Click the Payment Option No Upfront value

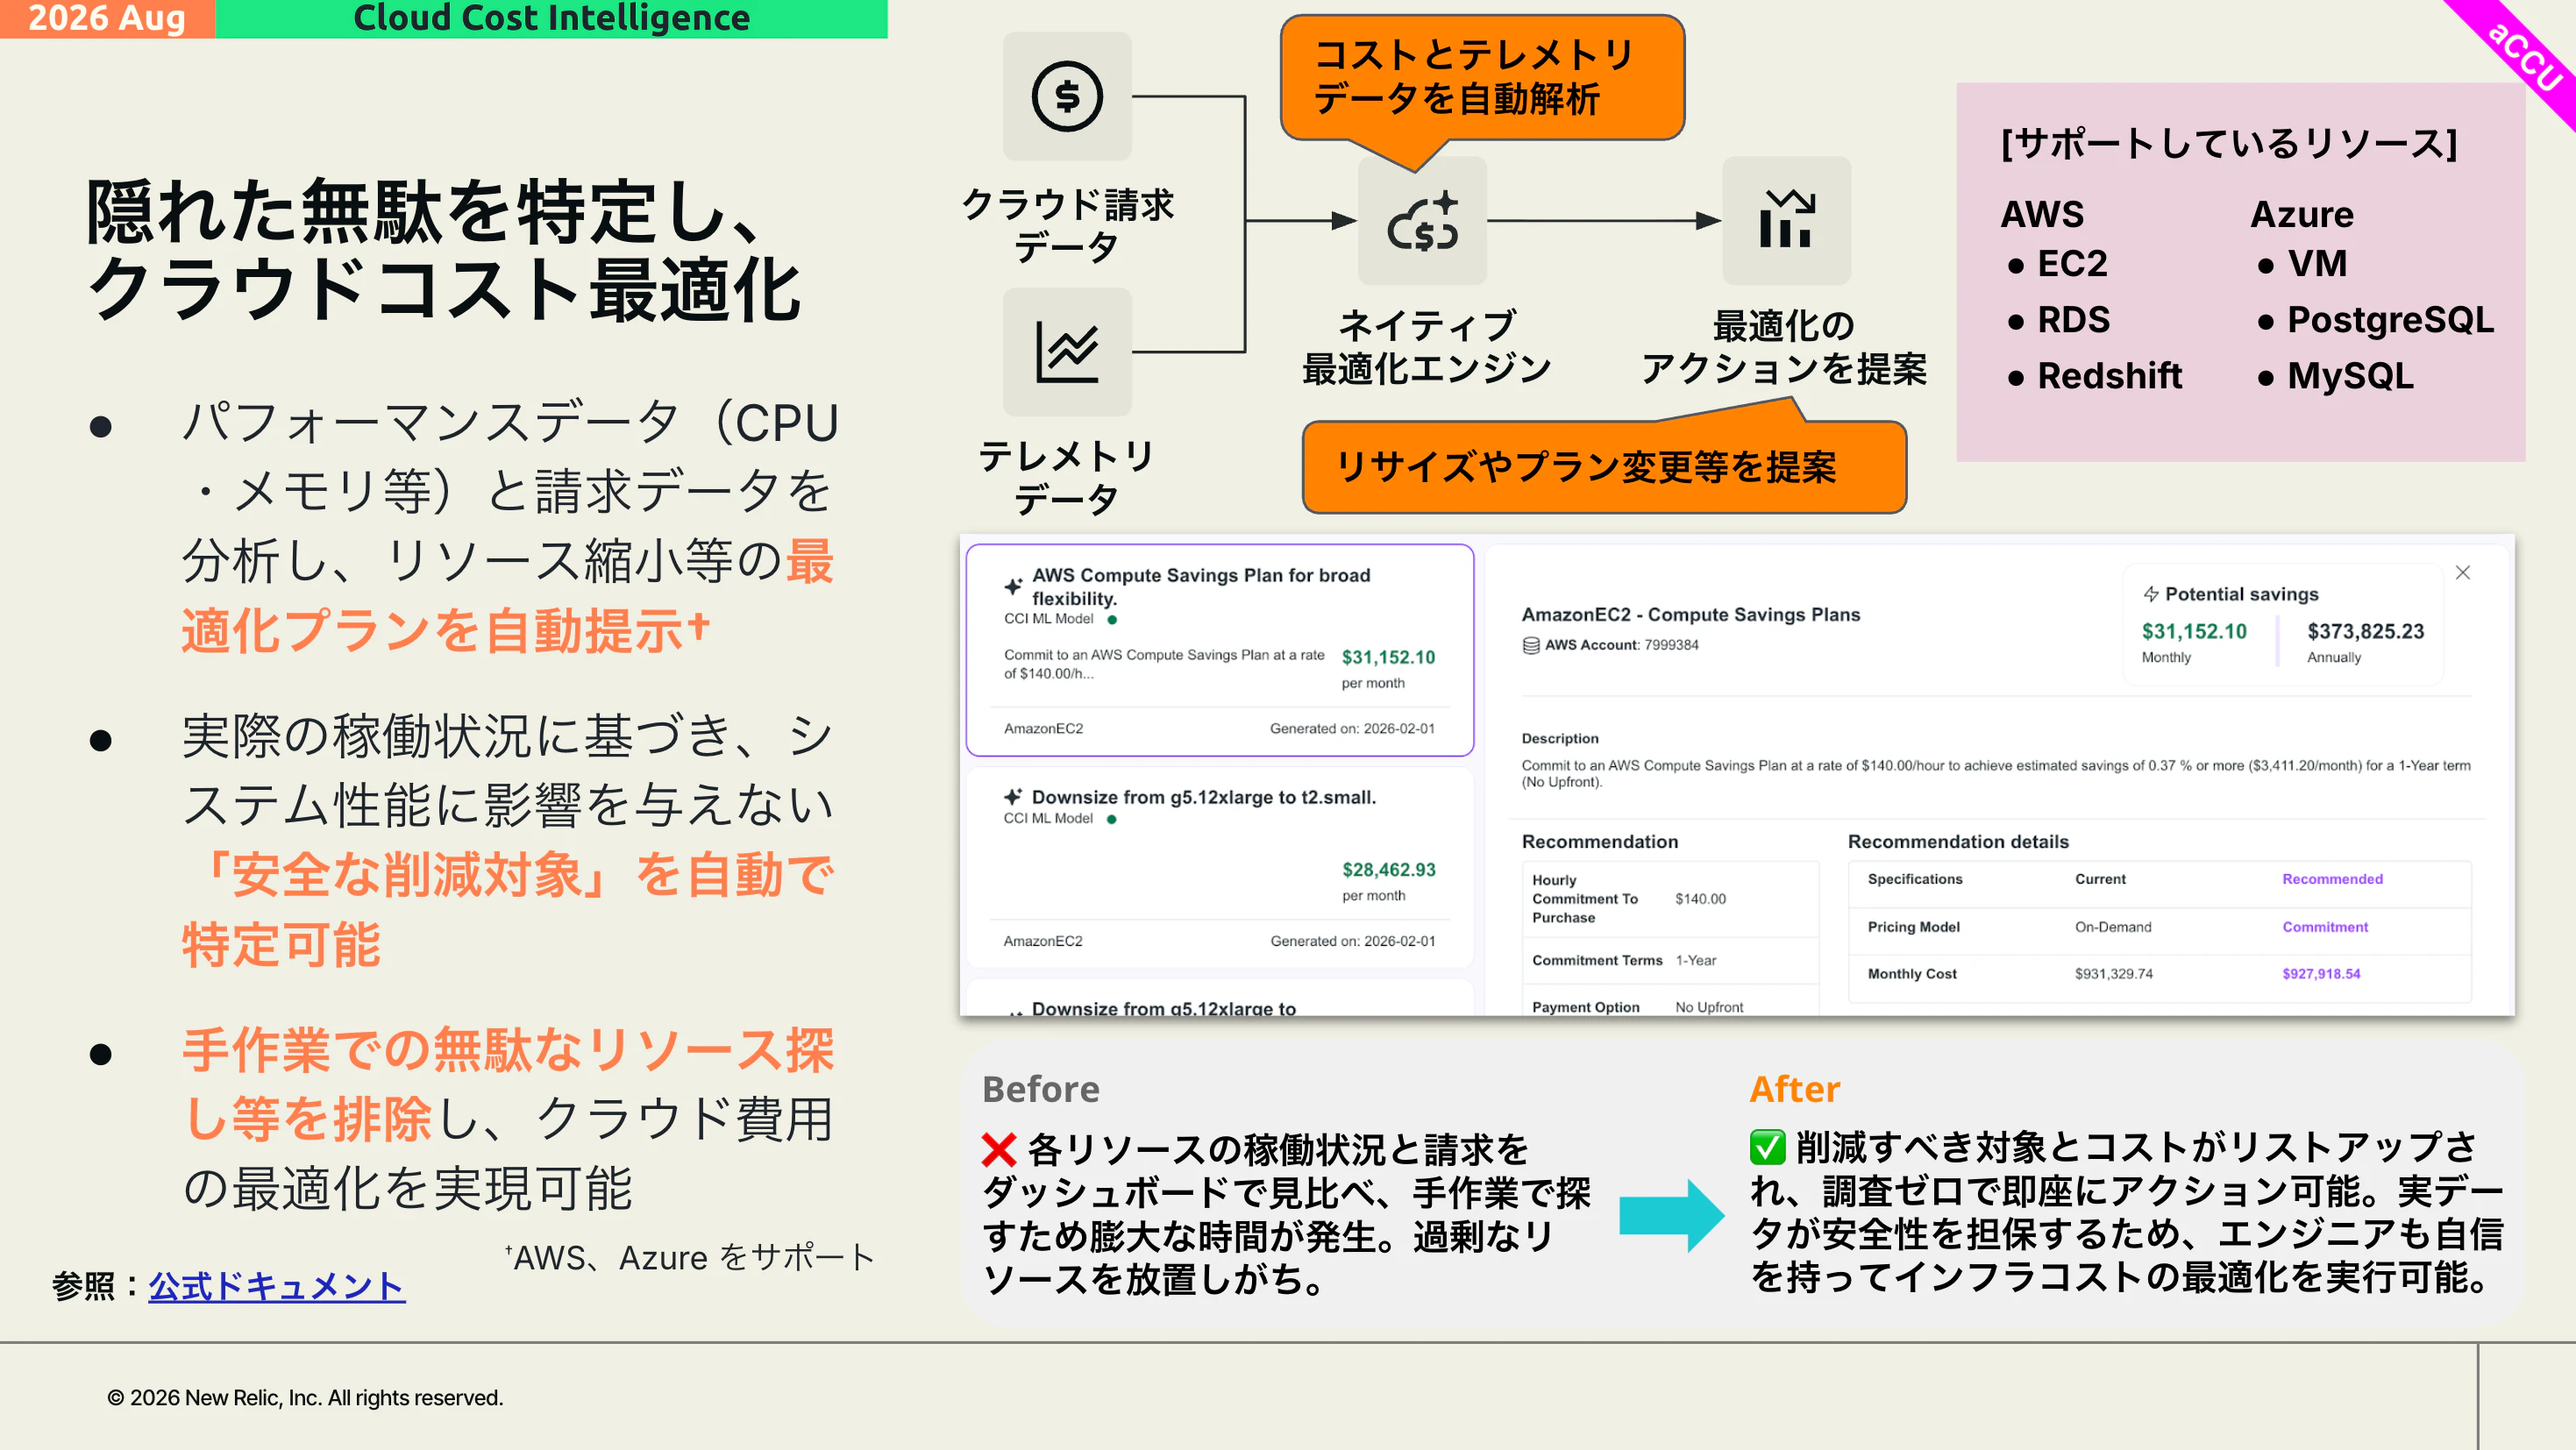coord(1708,1007)
